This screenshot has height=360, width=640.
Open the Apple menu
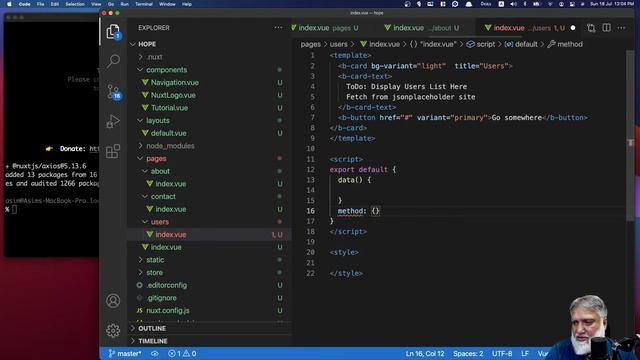9,4
